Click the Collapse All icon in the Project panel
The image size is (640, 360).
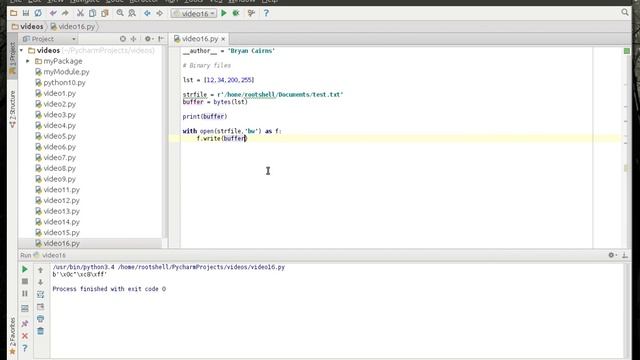pyautogui.click(x=133, y=39)
